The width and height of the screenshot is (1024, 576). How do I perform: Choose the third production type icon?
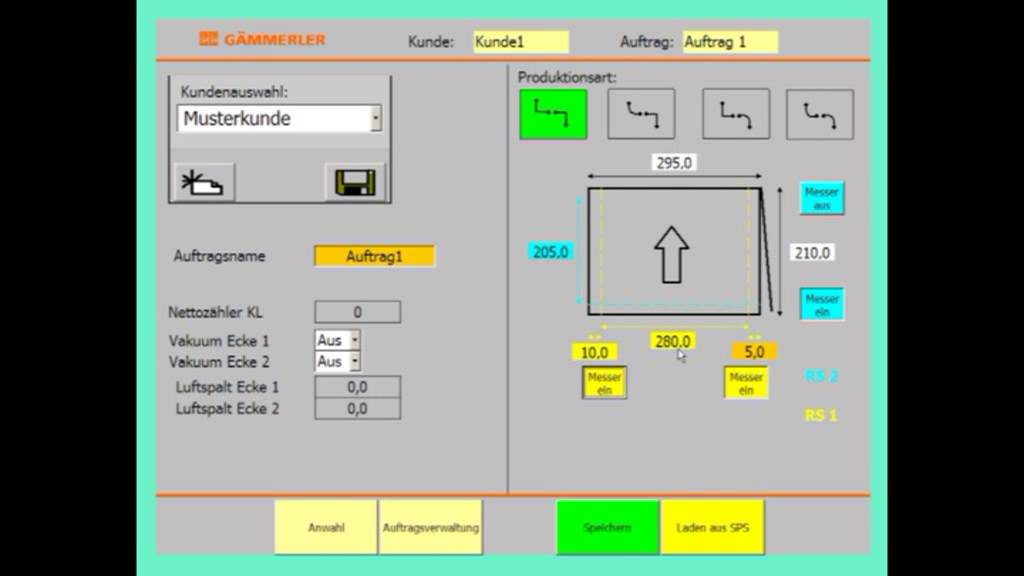736,114
